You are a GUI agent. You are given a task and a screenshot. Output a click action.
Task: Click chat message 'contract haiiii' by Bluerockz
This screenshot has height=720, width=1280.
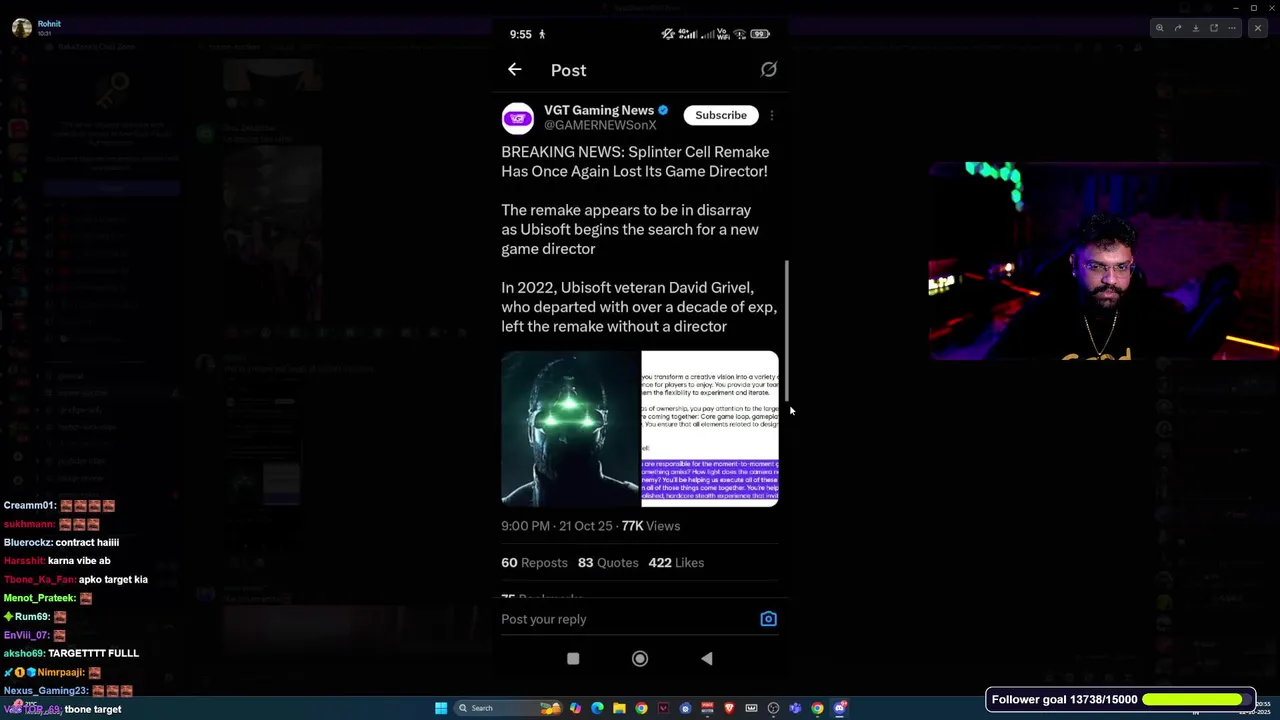87,542
